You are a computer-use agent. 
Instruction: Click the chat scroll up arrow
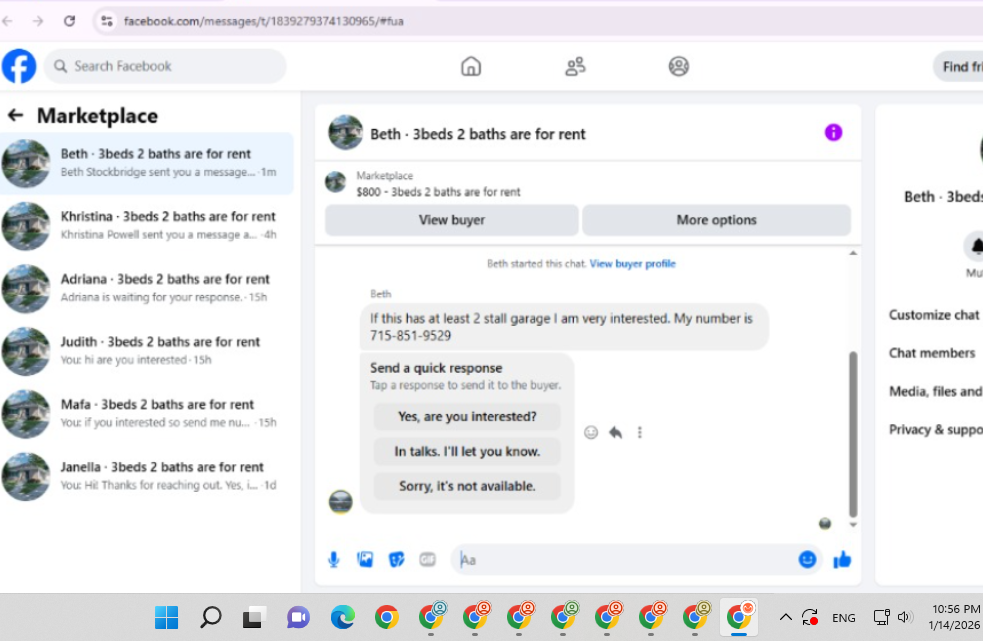(x=853, y=253)
